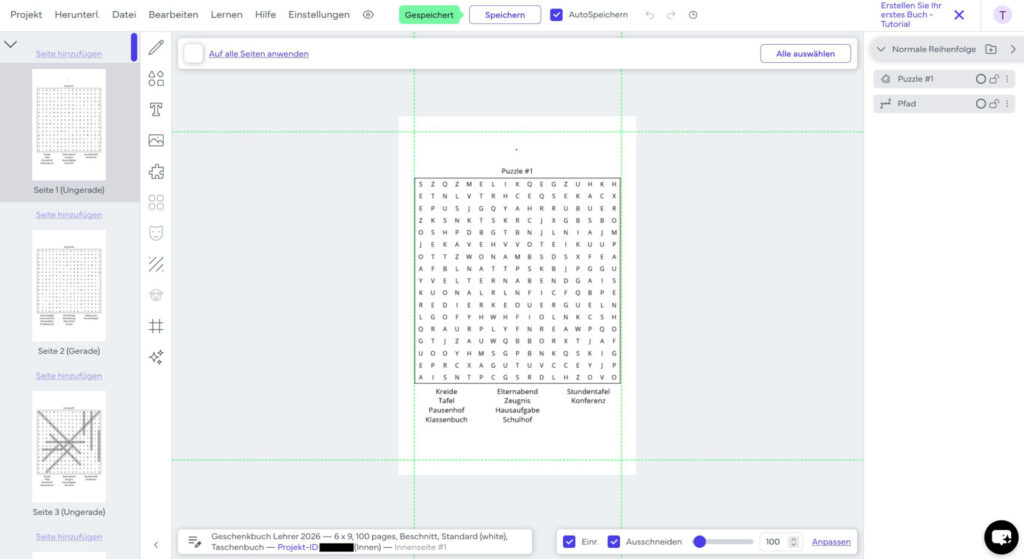Screen dimensions: 1024x559
Task: Click the zoom slider handle
Action: pos(699,541)
